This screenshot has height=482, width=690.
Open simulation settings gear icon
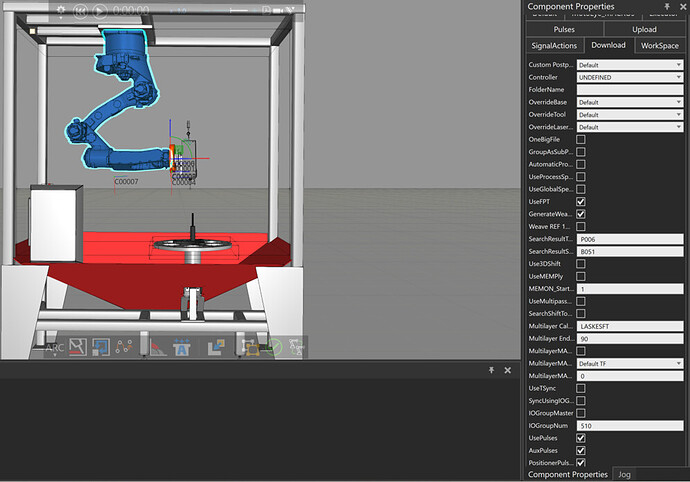(x=61, y=11)
